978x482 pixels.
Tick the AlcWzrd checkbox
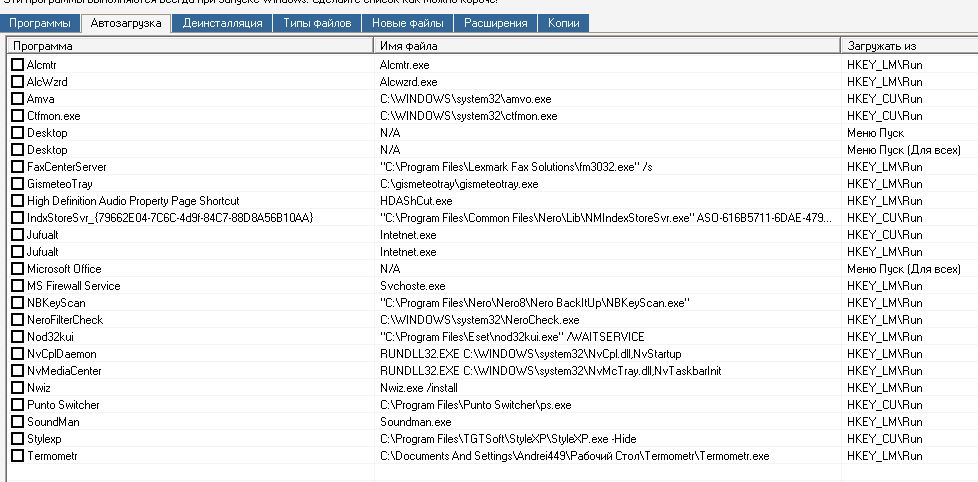coord(17,82)
